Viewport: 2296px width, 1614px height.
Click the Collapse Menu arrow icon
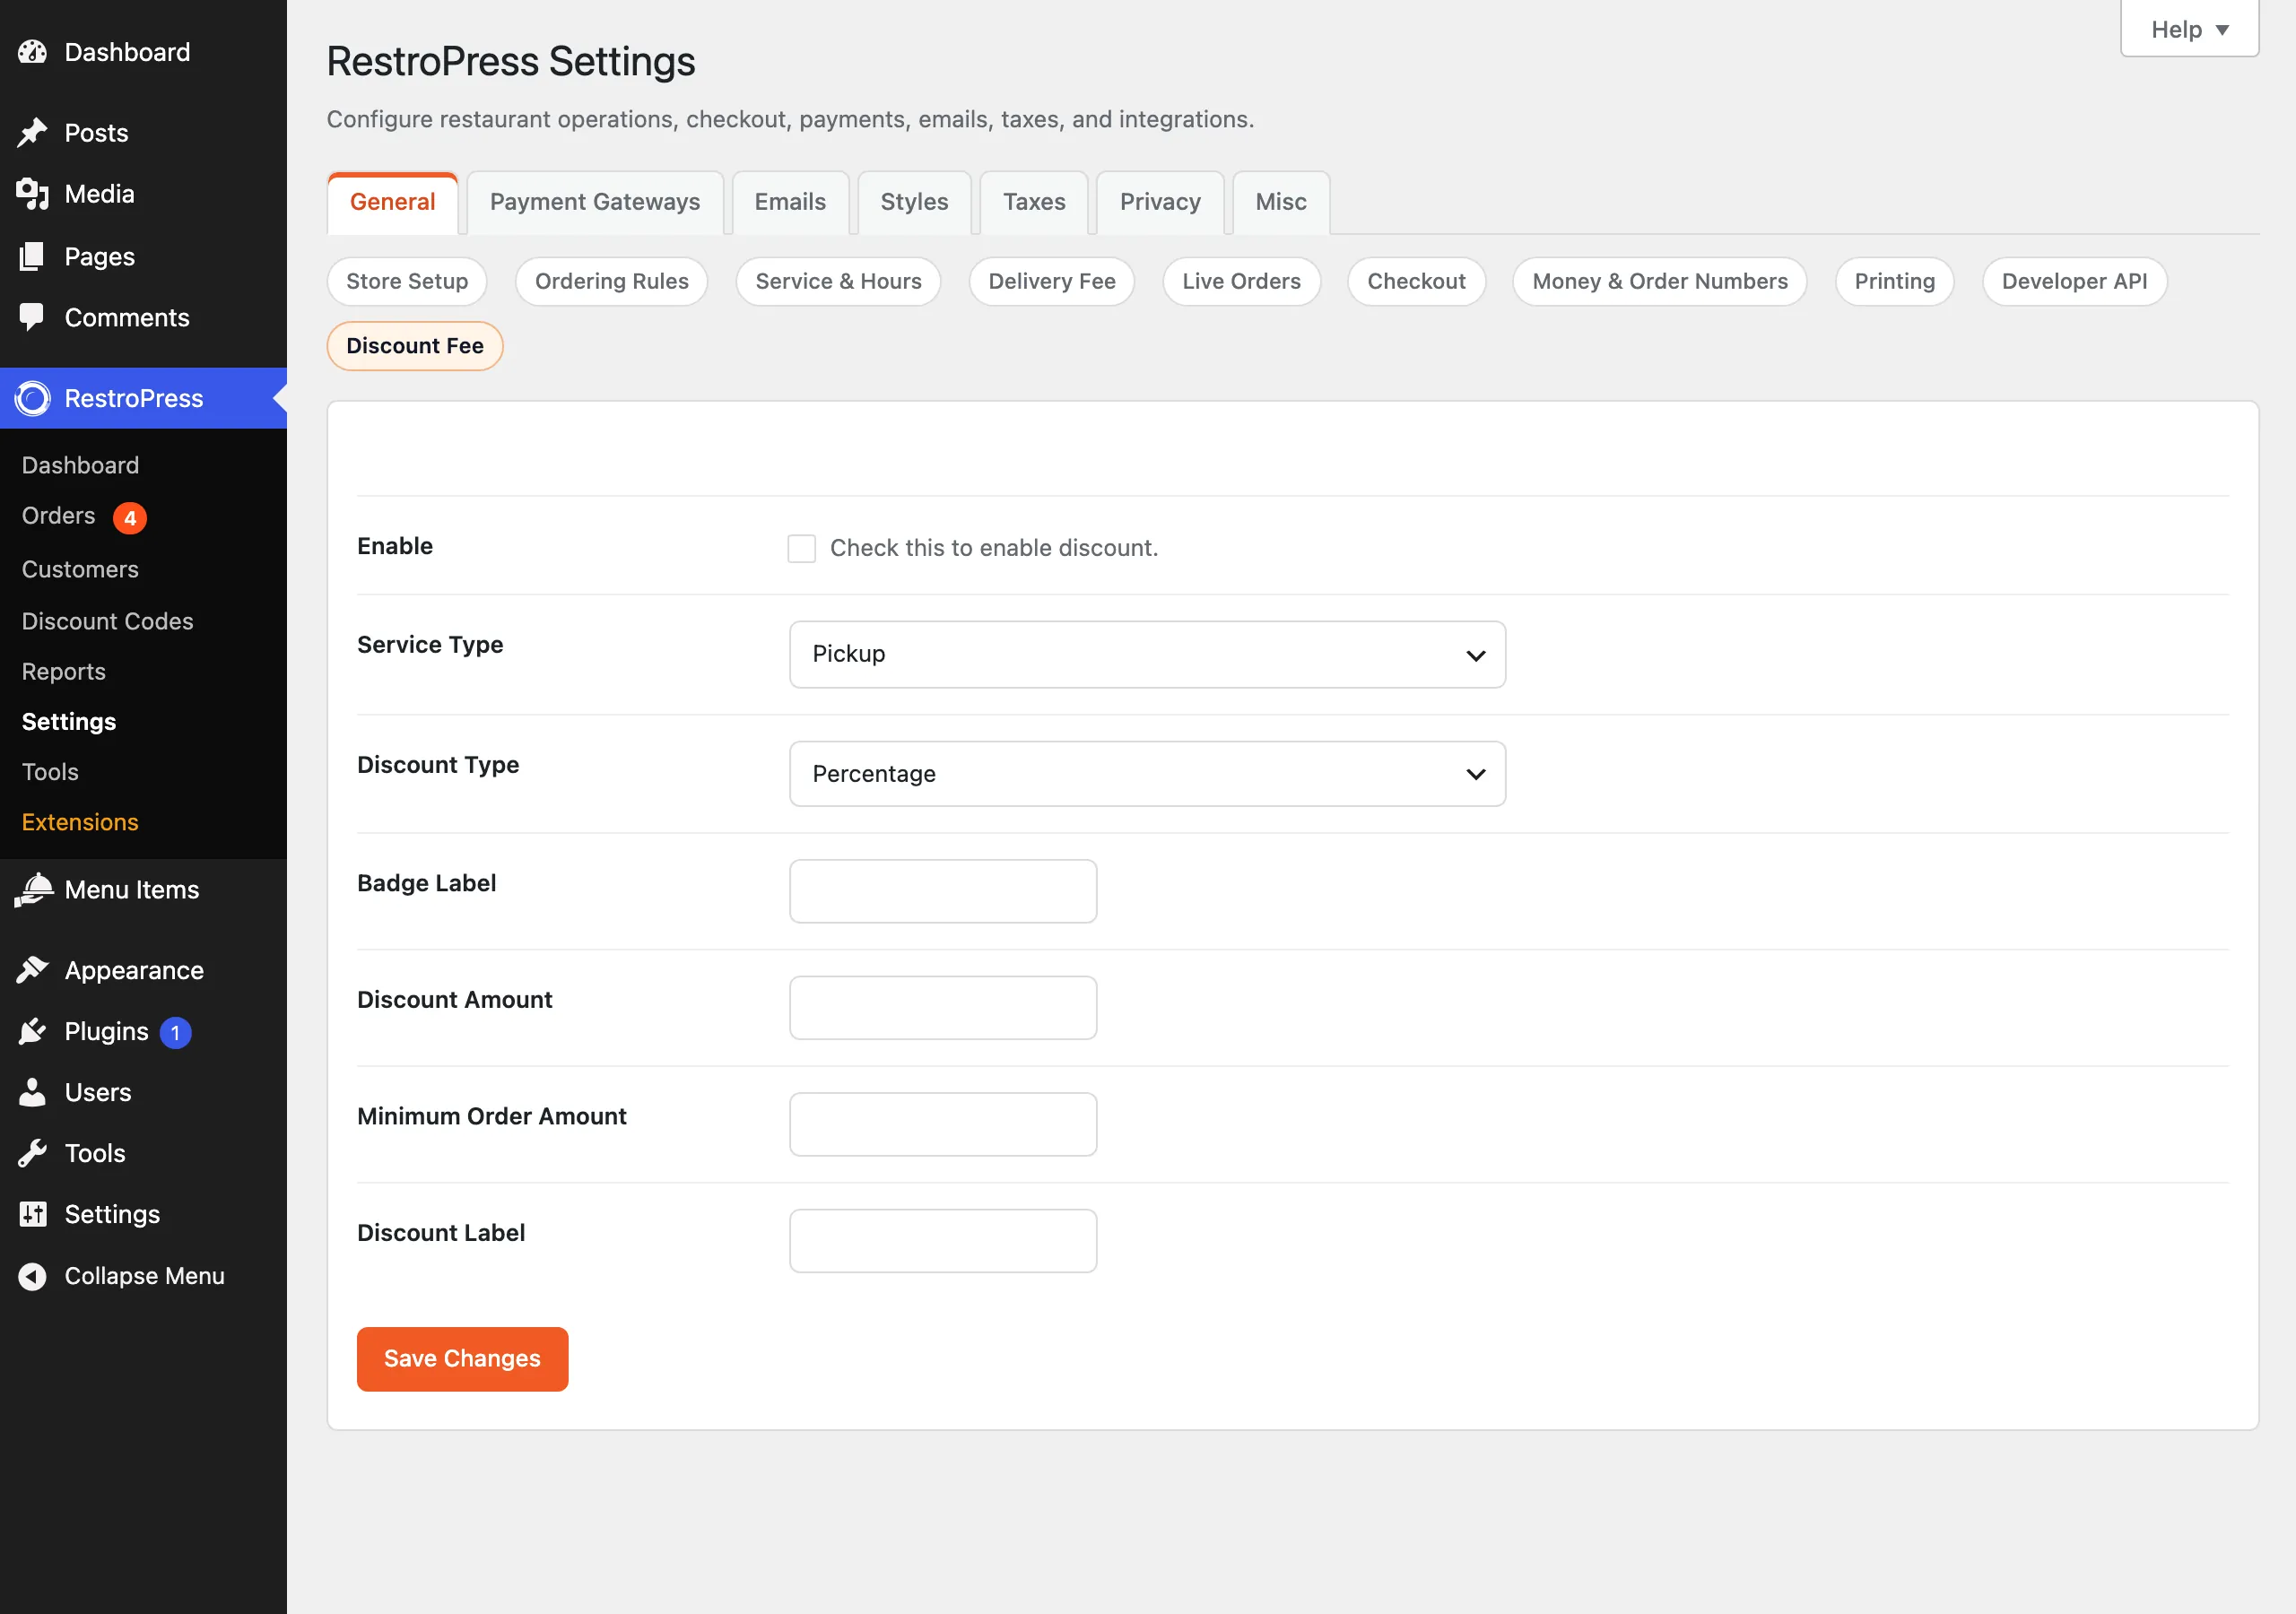coord(32,1276)
